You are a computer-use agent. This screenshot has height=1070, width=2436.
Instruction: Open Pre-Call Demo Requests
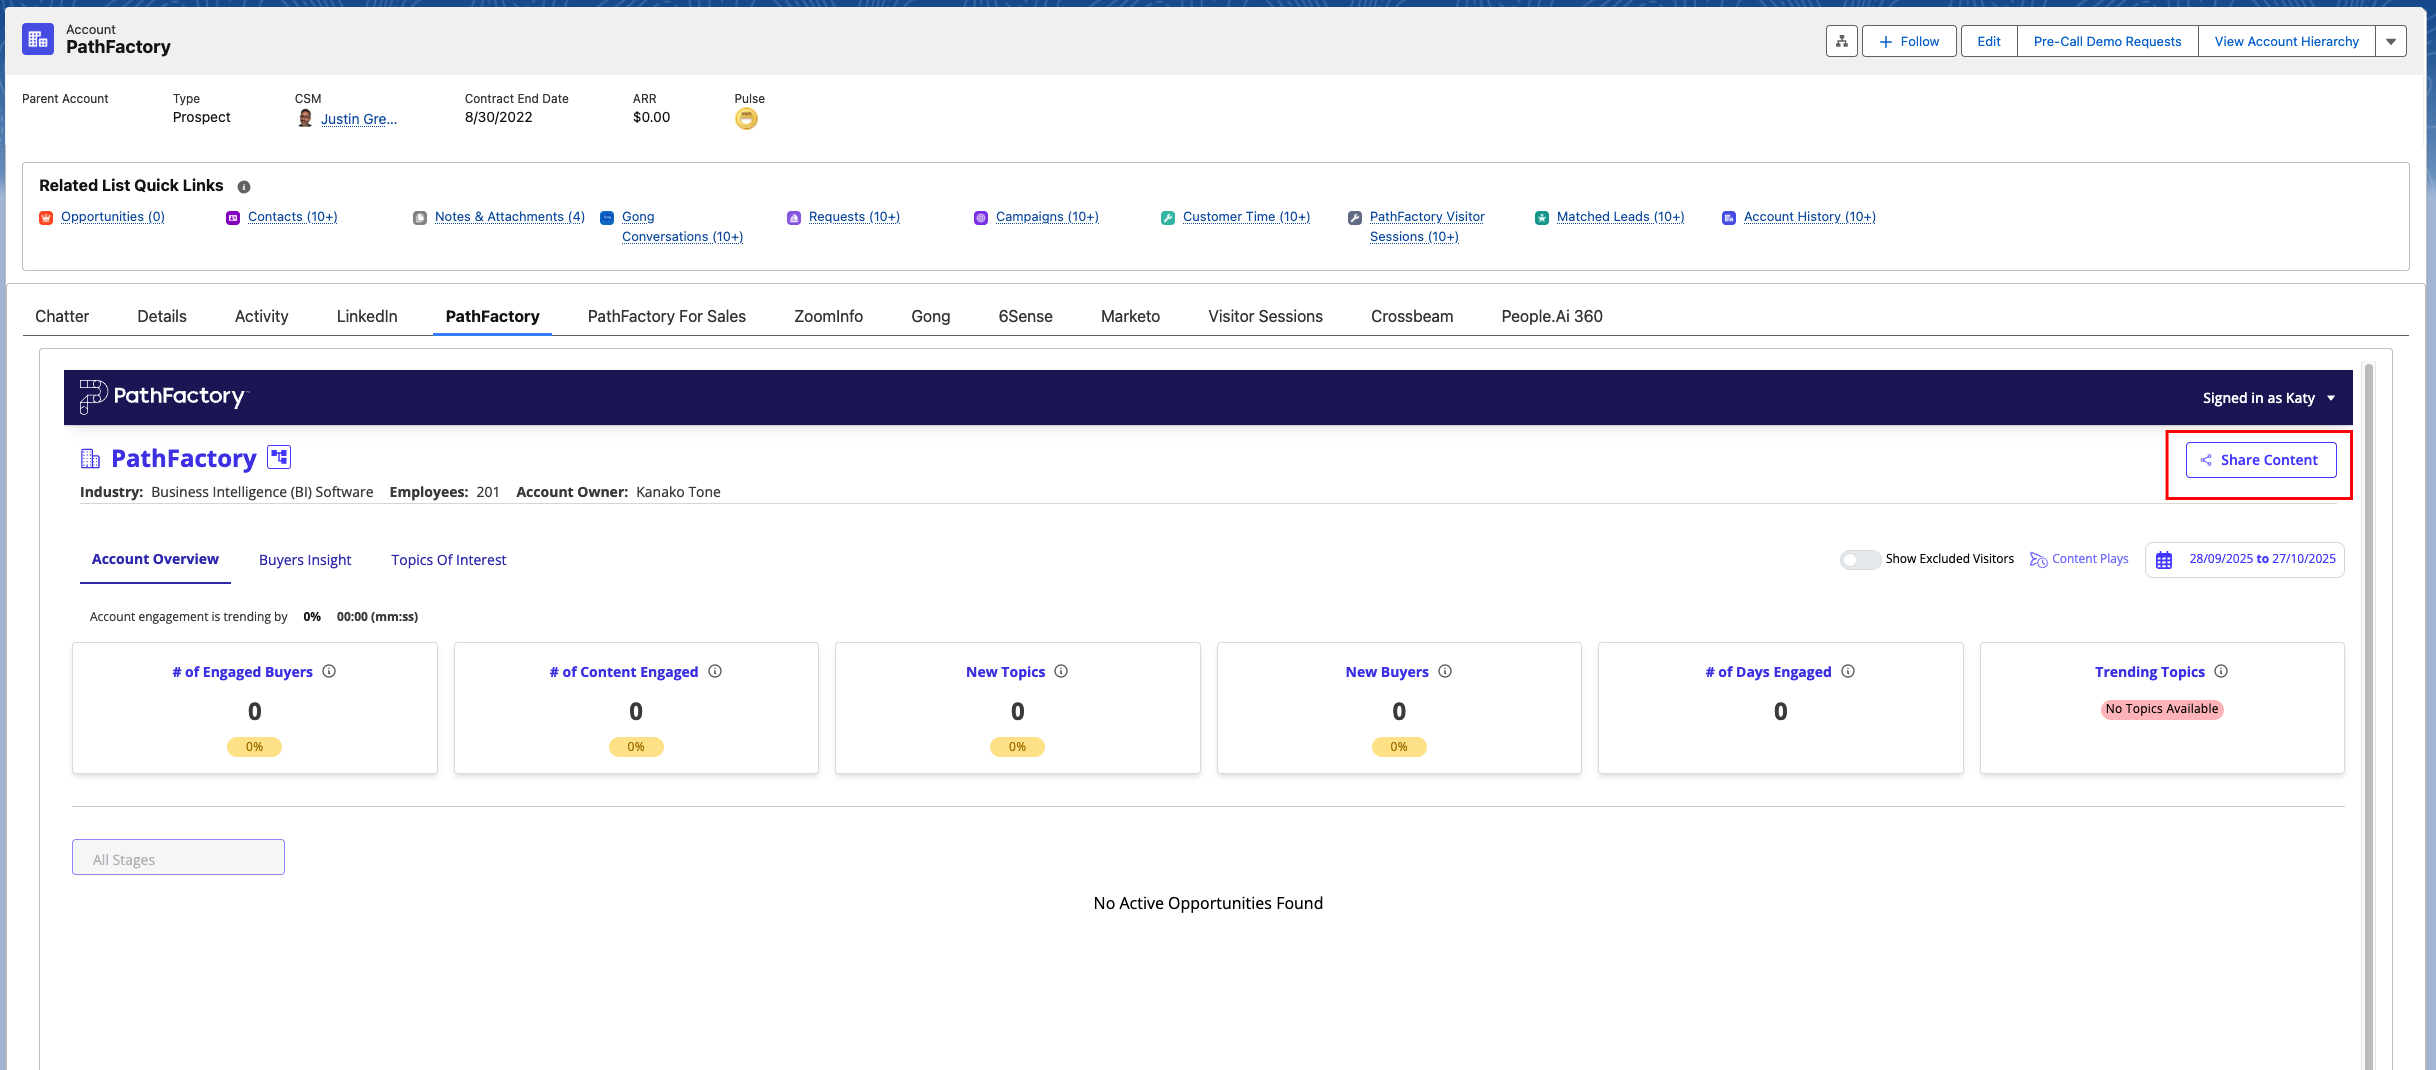point(2108,41)
